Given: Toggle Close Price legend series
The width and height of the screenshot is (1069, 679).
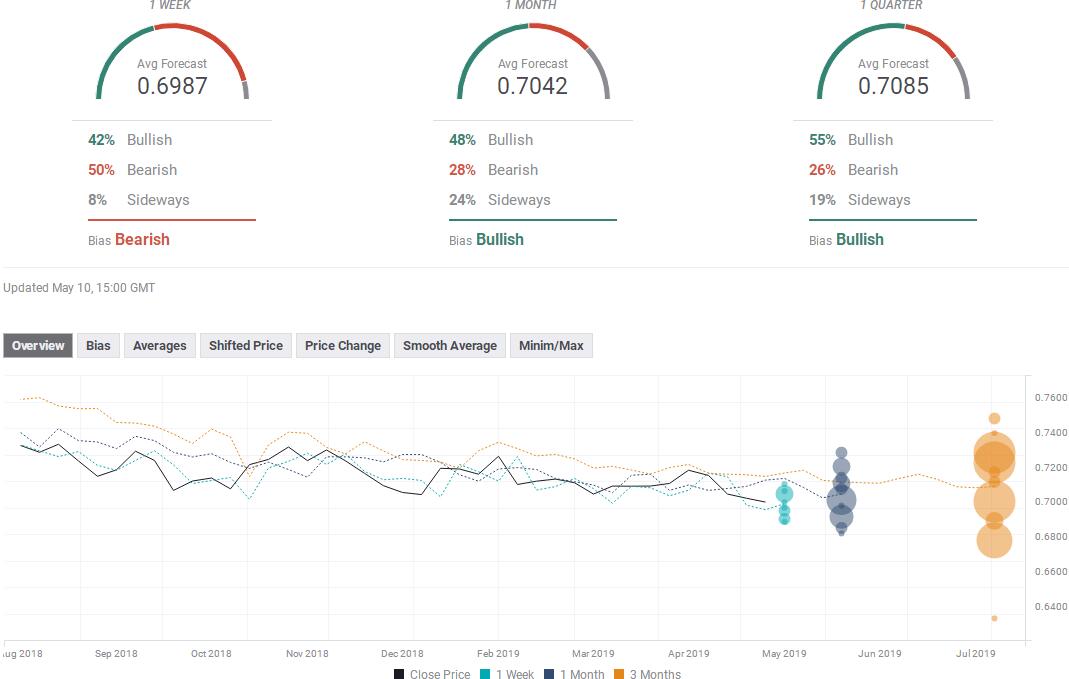Looking at the screenshot, I should click(432, 674).
